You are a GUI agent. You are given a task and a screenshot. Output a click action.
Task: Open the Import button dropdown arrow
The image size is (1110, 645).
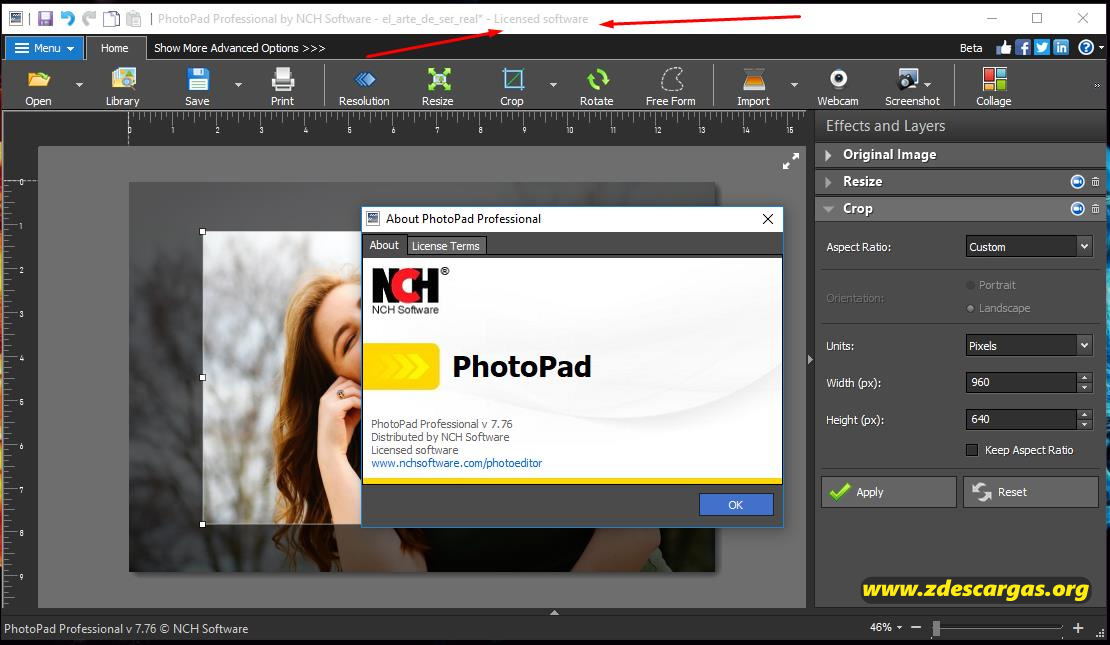794,85
